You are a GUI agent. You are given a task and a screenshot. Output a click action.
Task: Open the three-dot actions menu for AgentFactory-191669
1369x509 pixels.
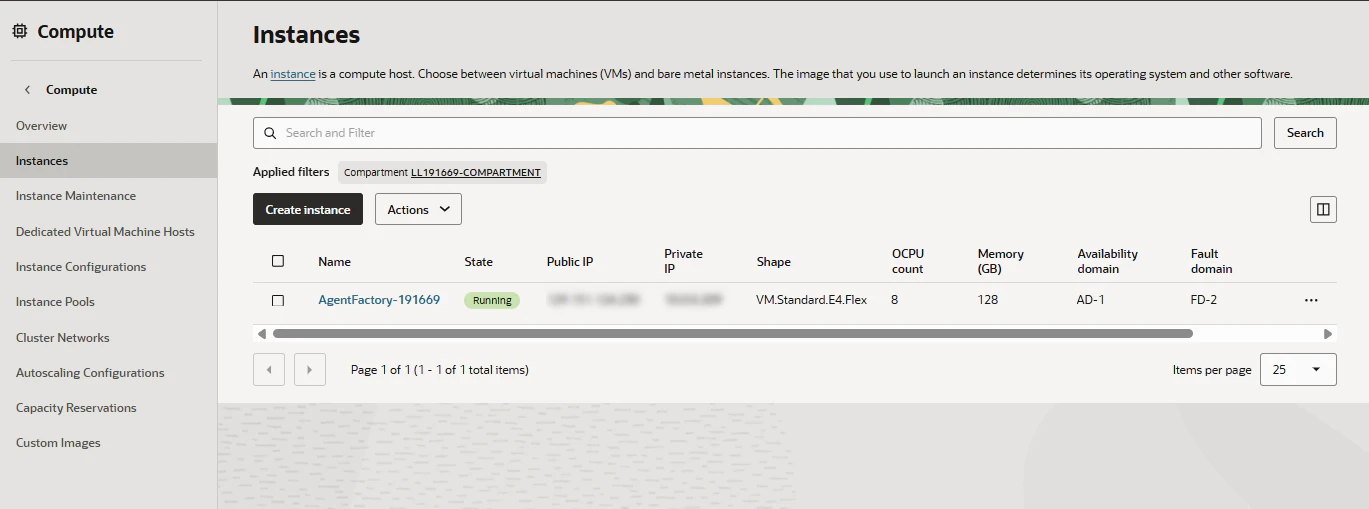click(1311, 300)
